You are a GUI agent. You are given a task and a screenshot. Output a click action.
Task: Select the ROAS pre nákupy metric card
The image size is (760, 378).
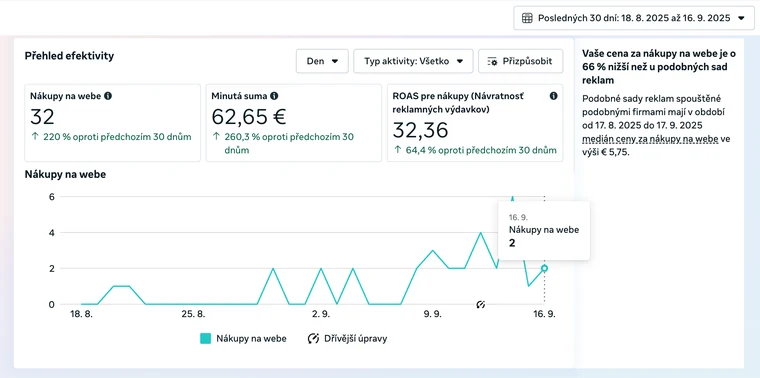click(x=475, y=123)
